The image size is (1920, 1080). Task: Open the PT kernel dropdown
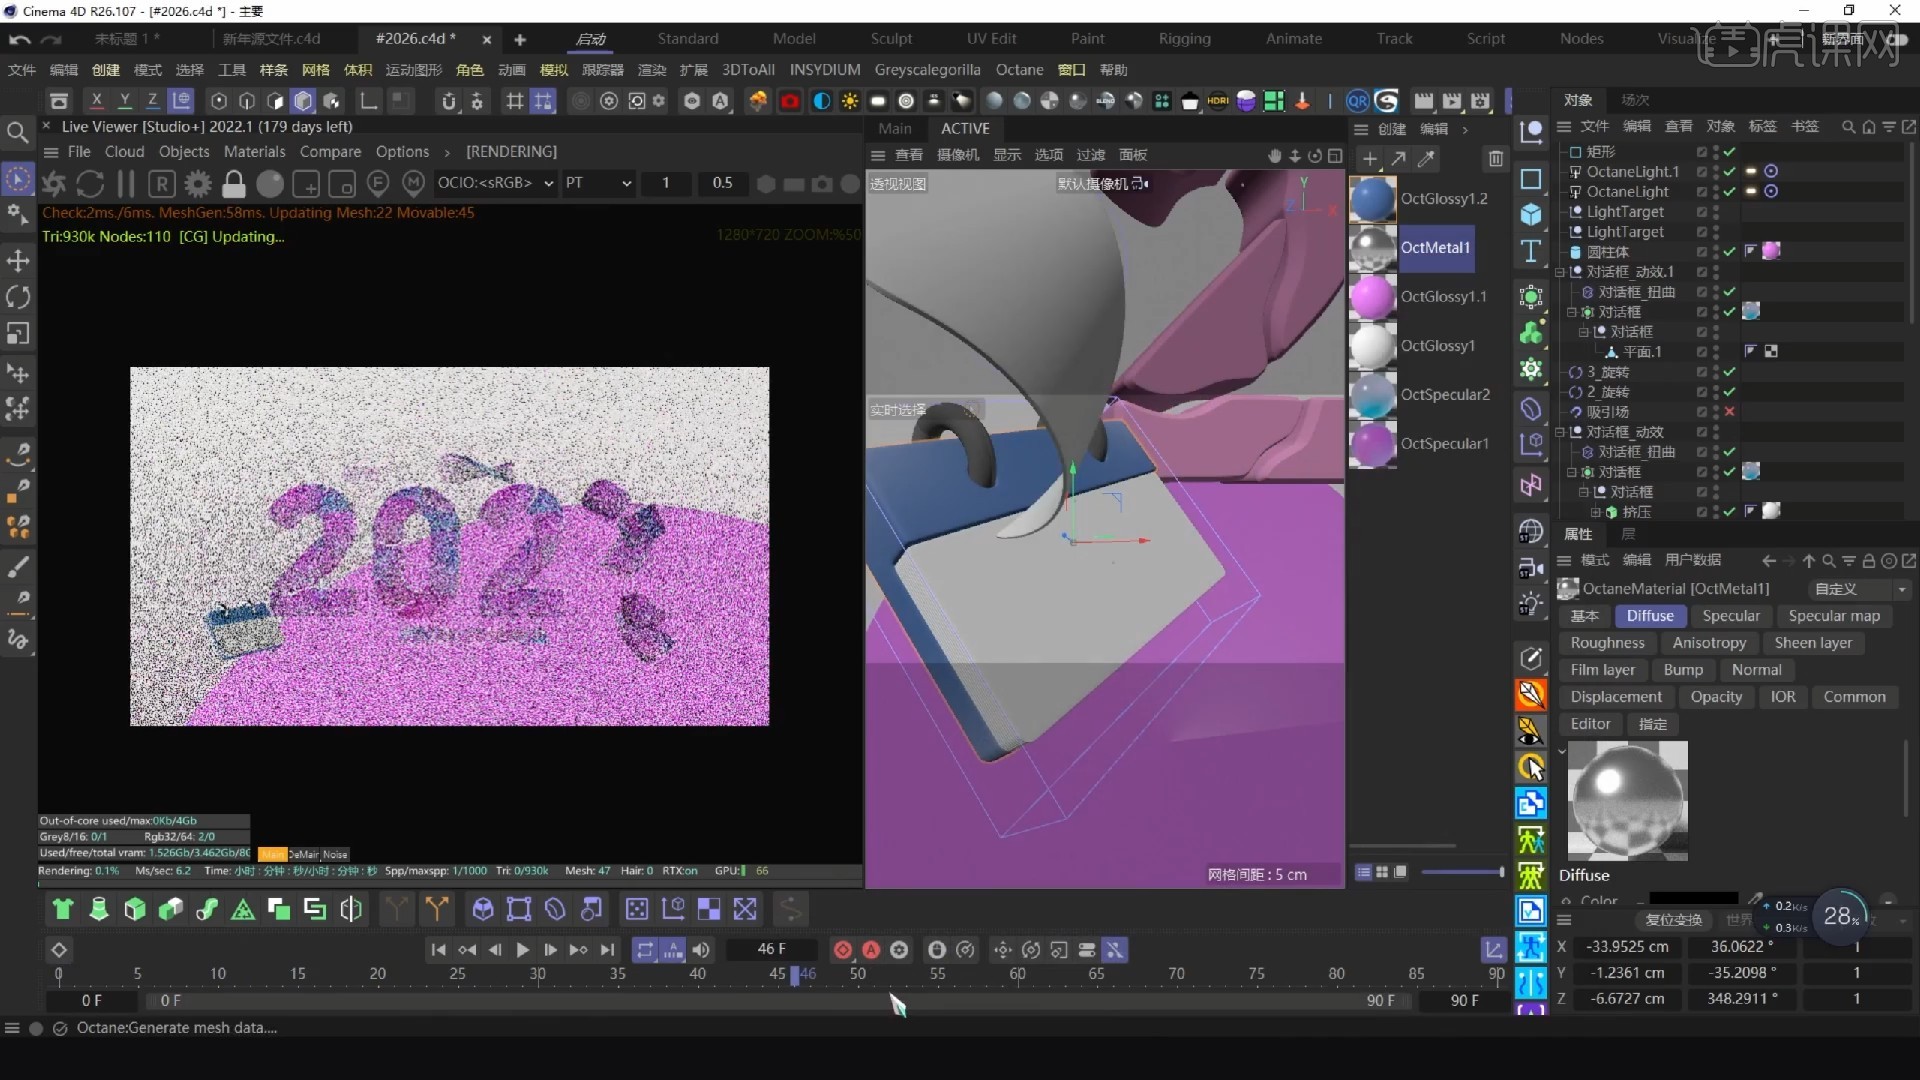point(598,183)
